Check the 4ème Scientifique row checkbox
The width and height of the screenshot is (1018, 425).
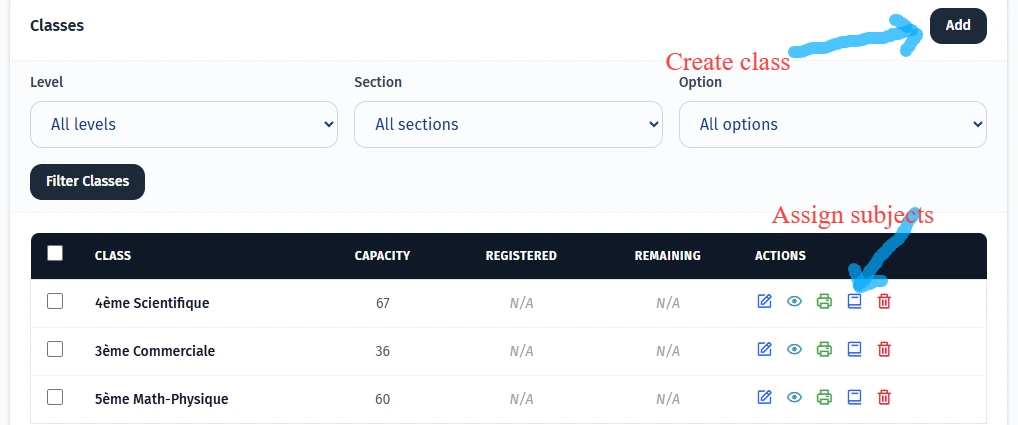(x=55, y=301)
